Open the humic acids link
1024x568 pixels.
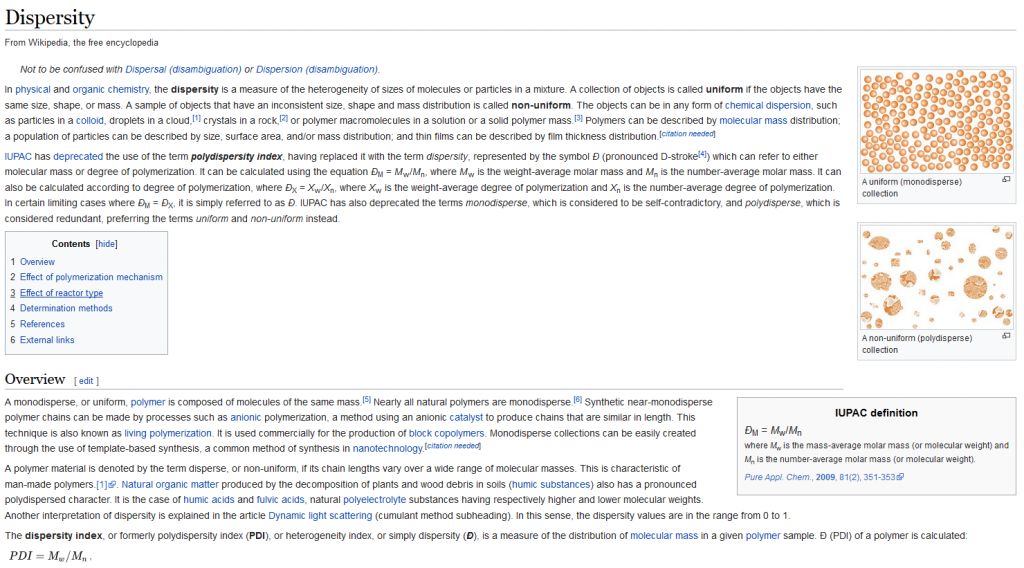(x=208, y=500)
